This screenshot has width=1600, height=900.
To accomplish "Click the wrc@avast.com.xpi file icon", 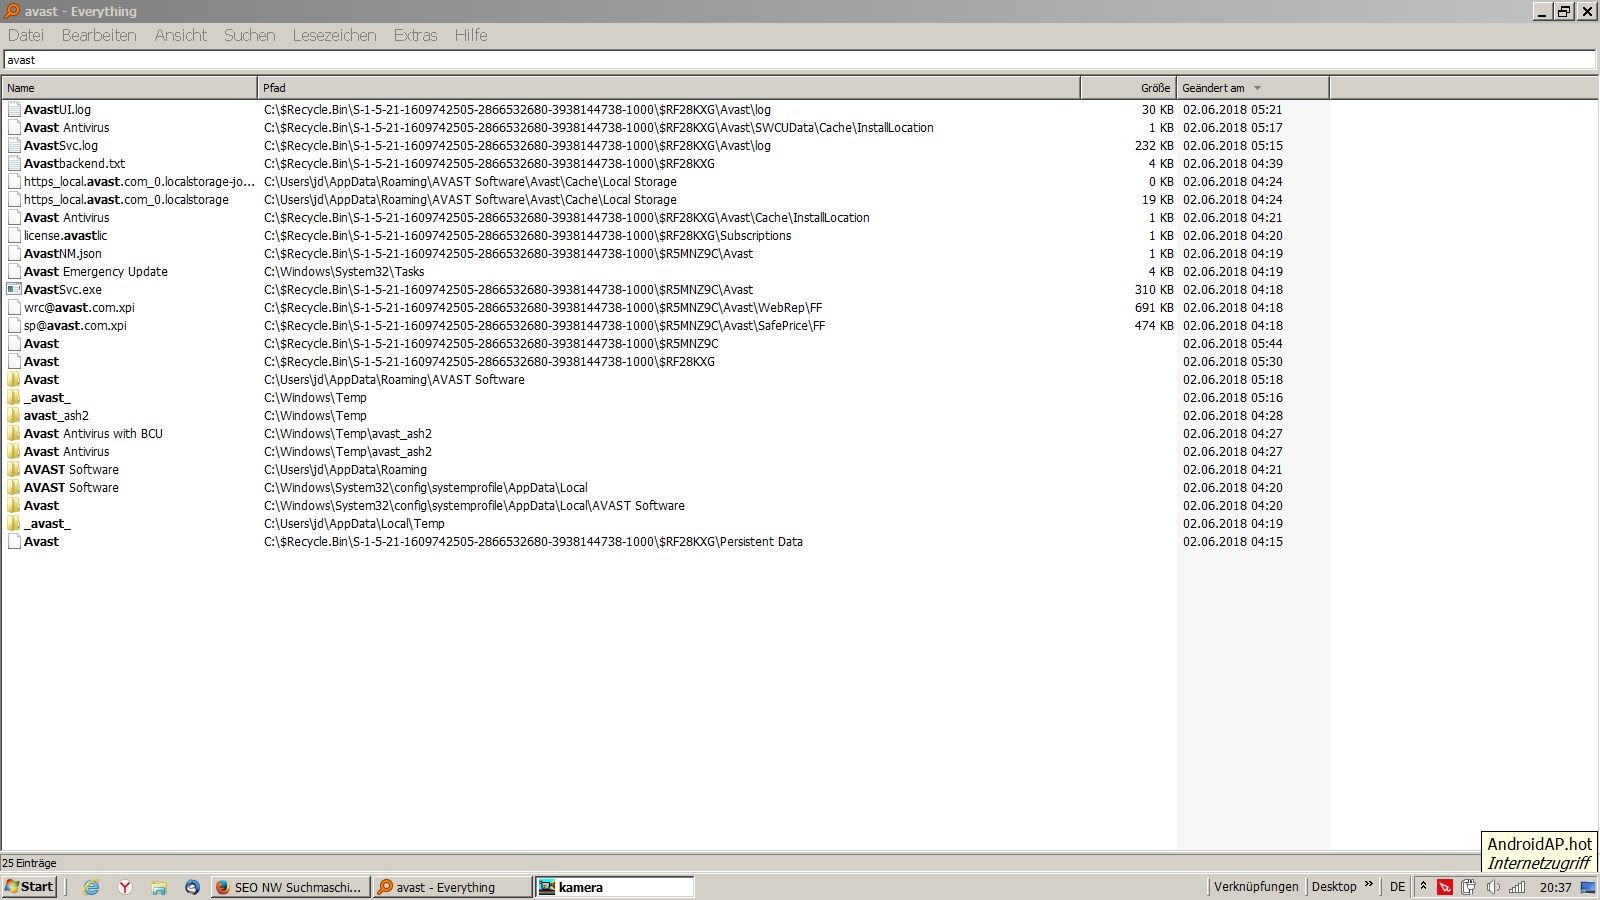I will 14,308.
